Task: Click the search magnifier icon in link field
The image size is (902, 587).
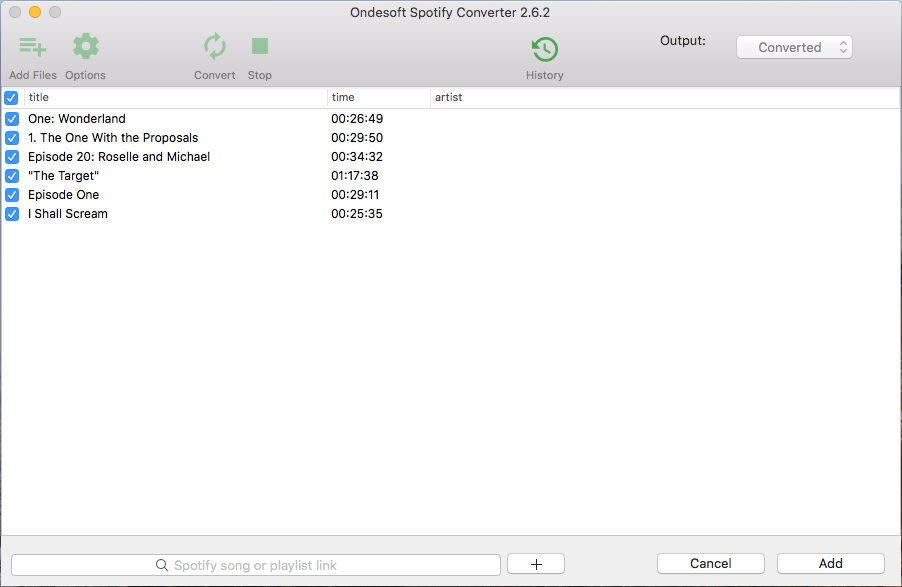Action: click(x=162, y=565)
